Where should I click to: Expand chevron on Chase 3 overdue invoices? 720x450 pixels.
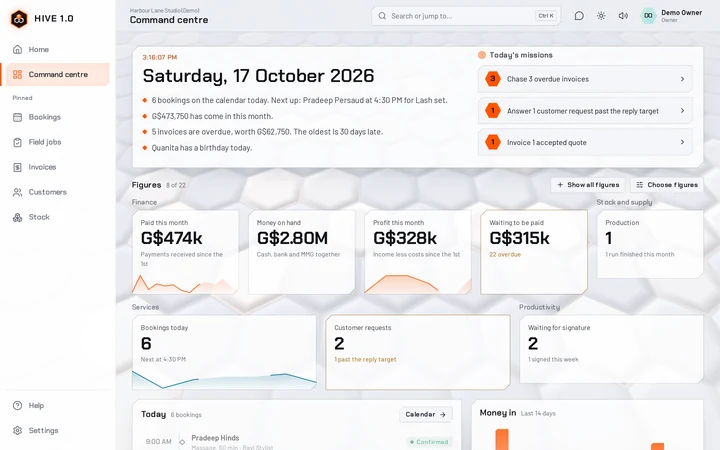pyautogui.click(x=682, y=79)
